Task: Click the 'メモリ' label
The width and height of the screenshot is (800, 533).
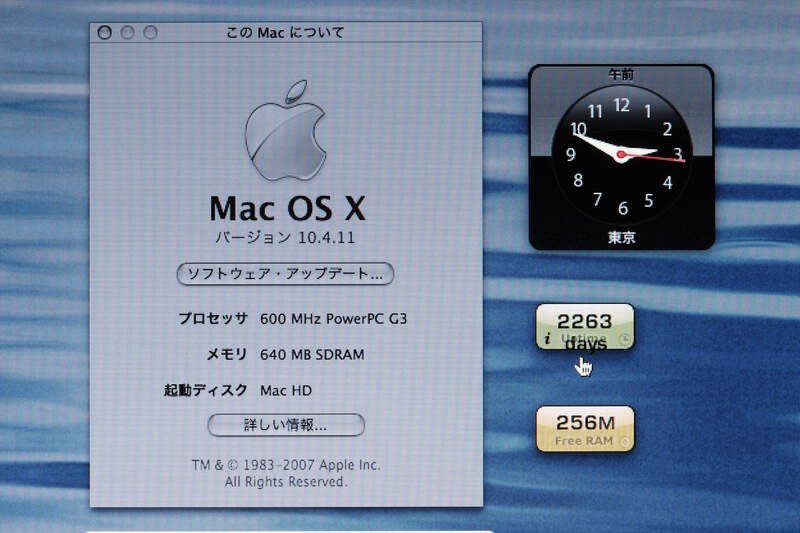Action: point(227,354)
